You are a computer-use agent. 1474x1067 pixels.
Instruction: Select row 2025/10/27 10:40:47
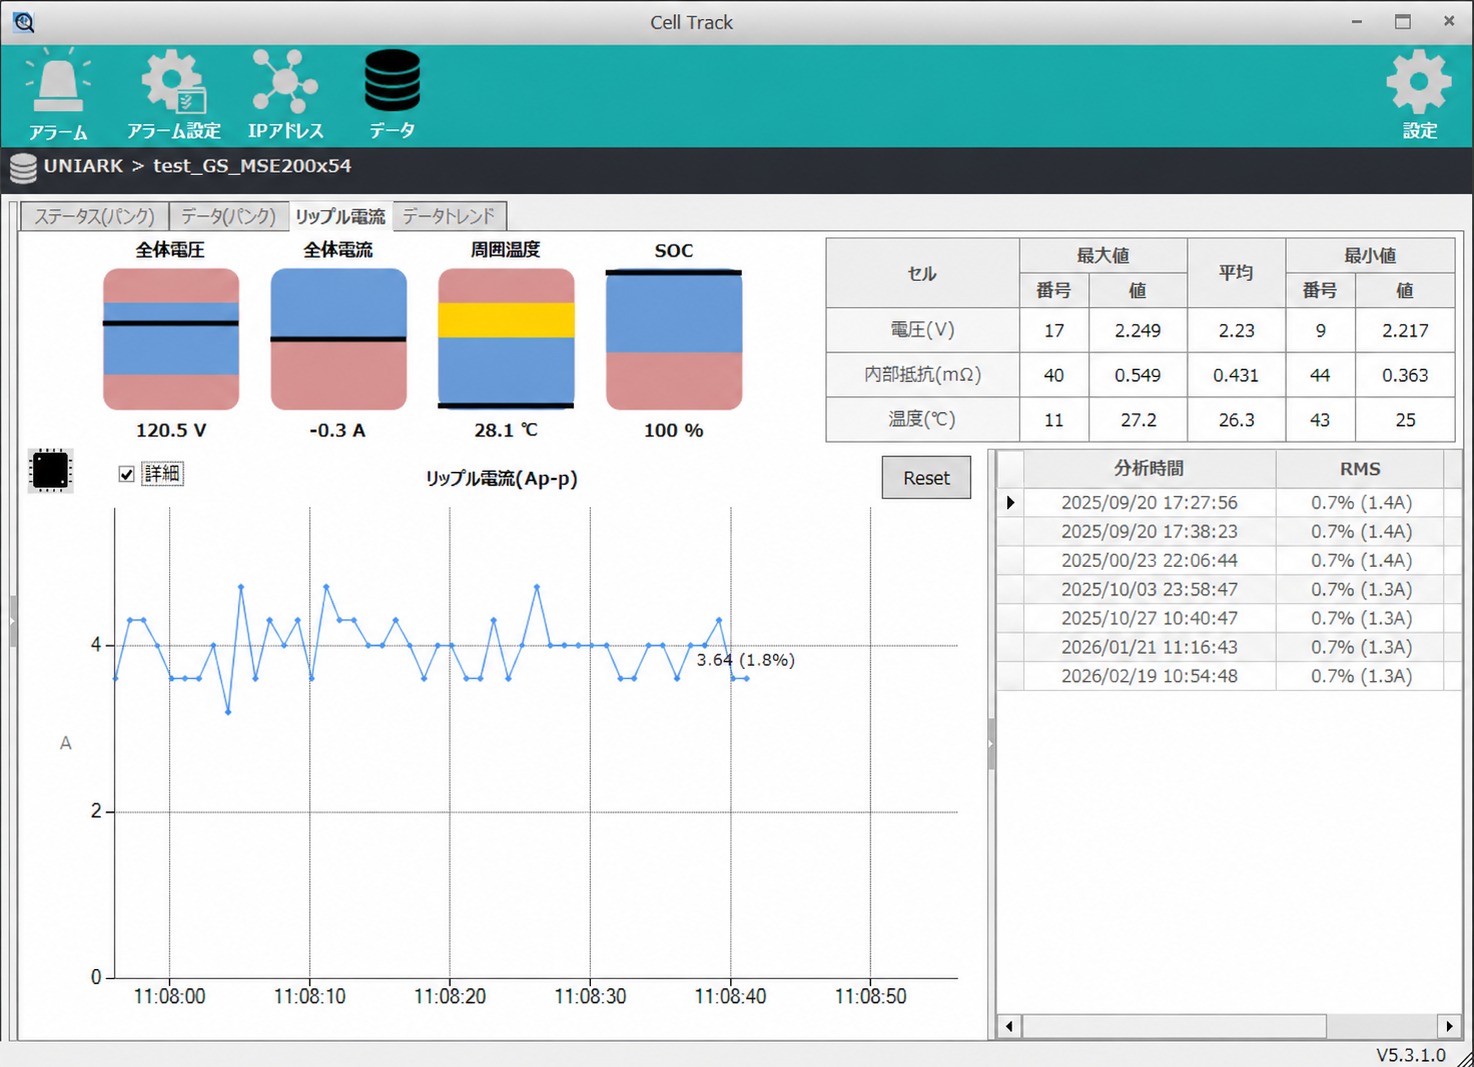click(1229, 619)
